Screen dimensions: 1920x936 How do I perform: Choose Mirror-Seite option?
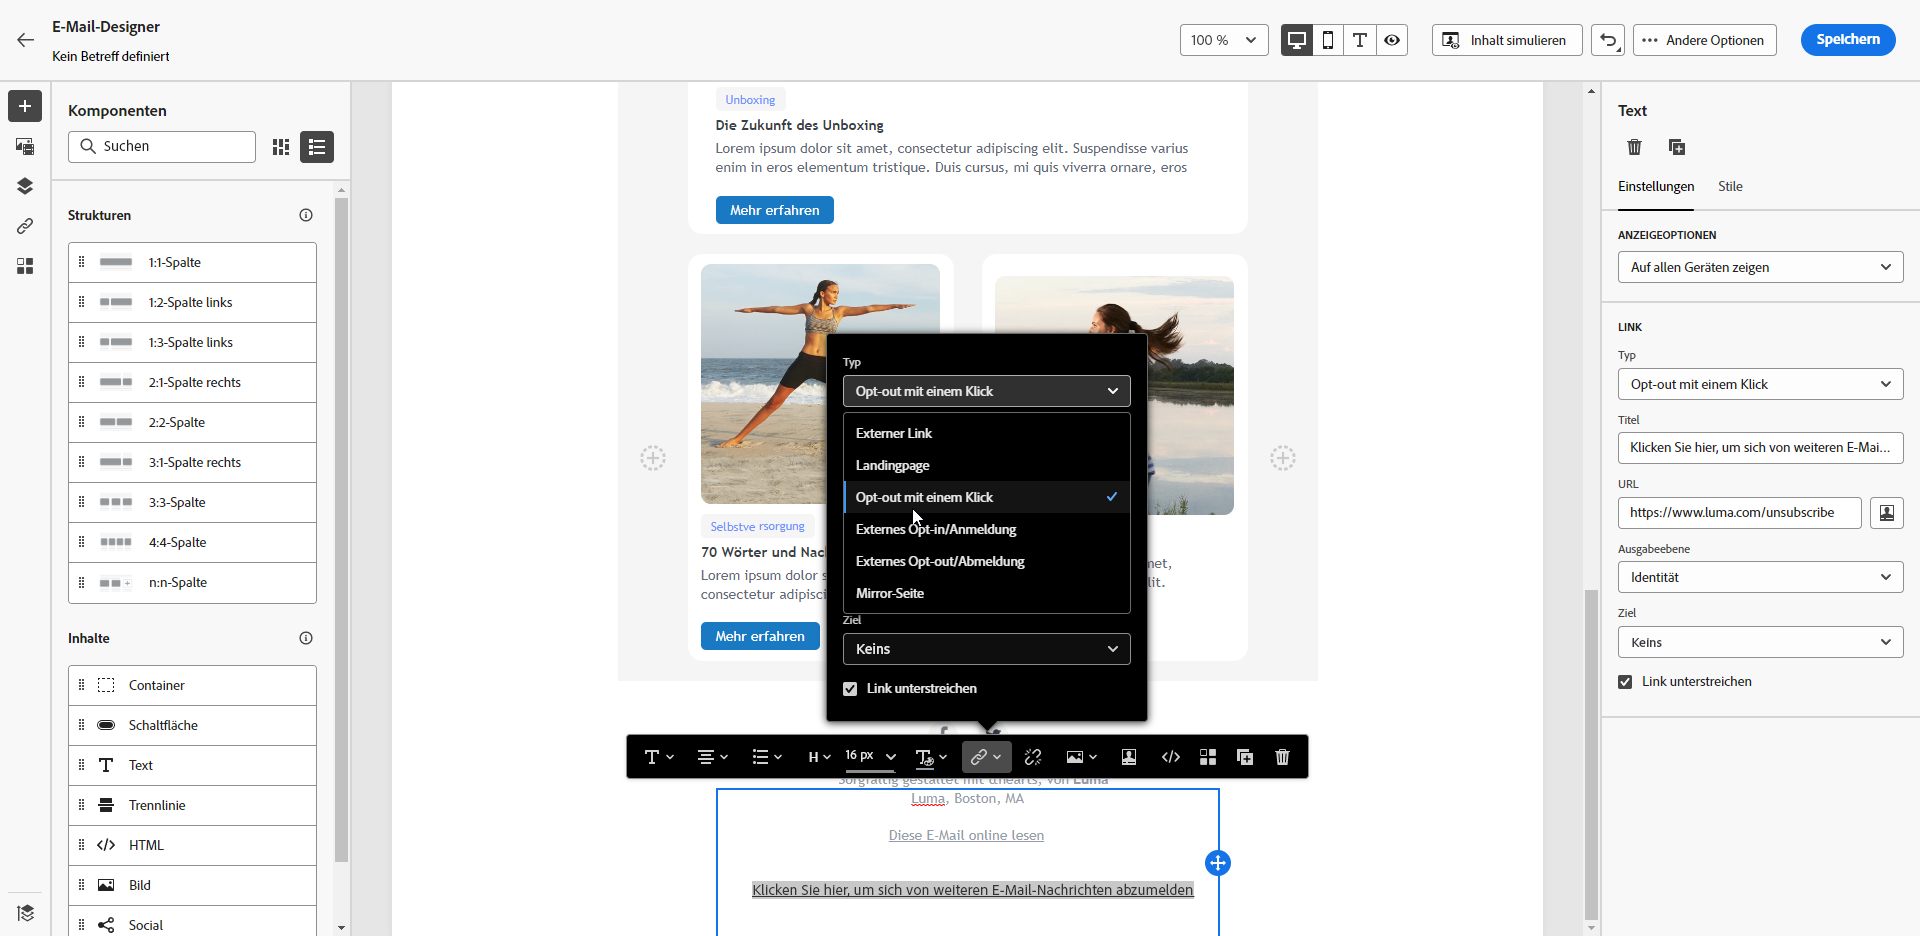987,593
